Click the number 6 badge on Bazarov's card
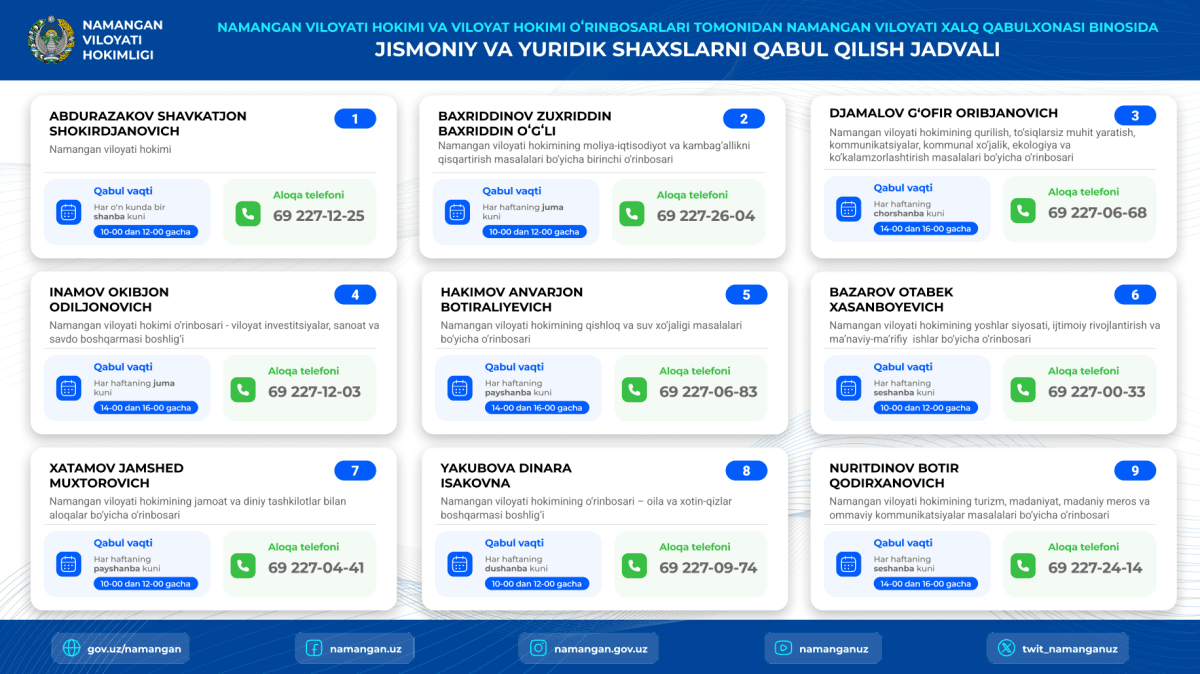The width and height of the screenshot is (1200, 674). (1135, 295)
